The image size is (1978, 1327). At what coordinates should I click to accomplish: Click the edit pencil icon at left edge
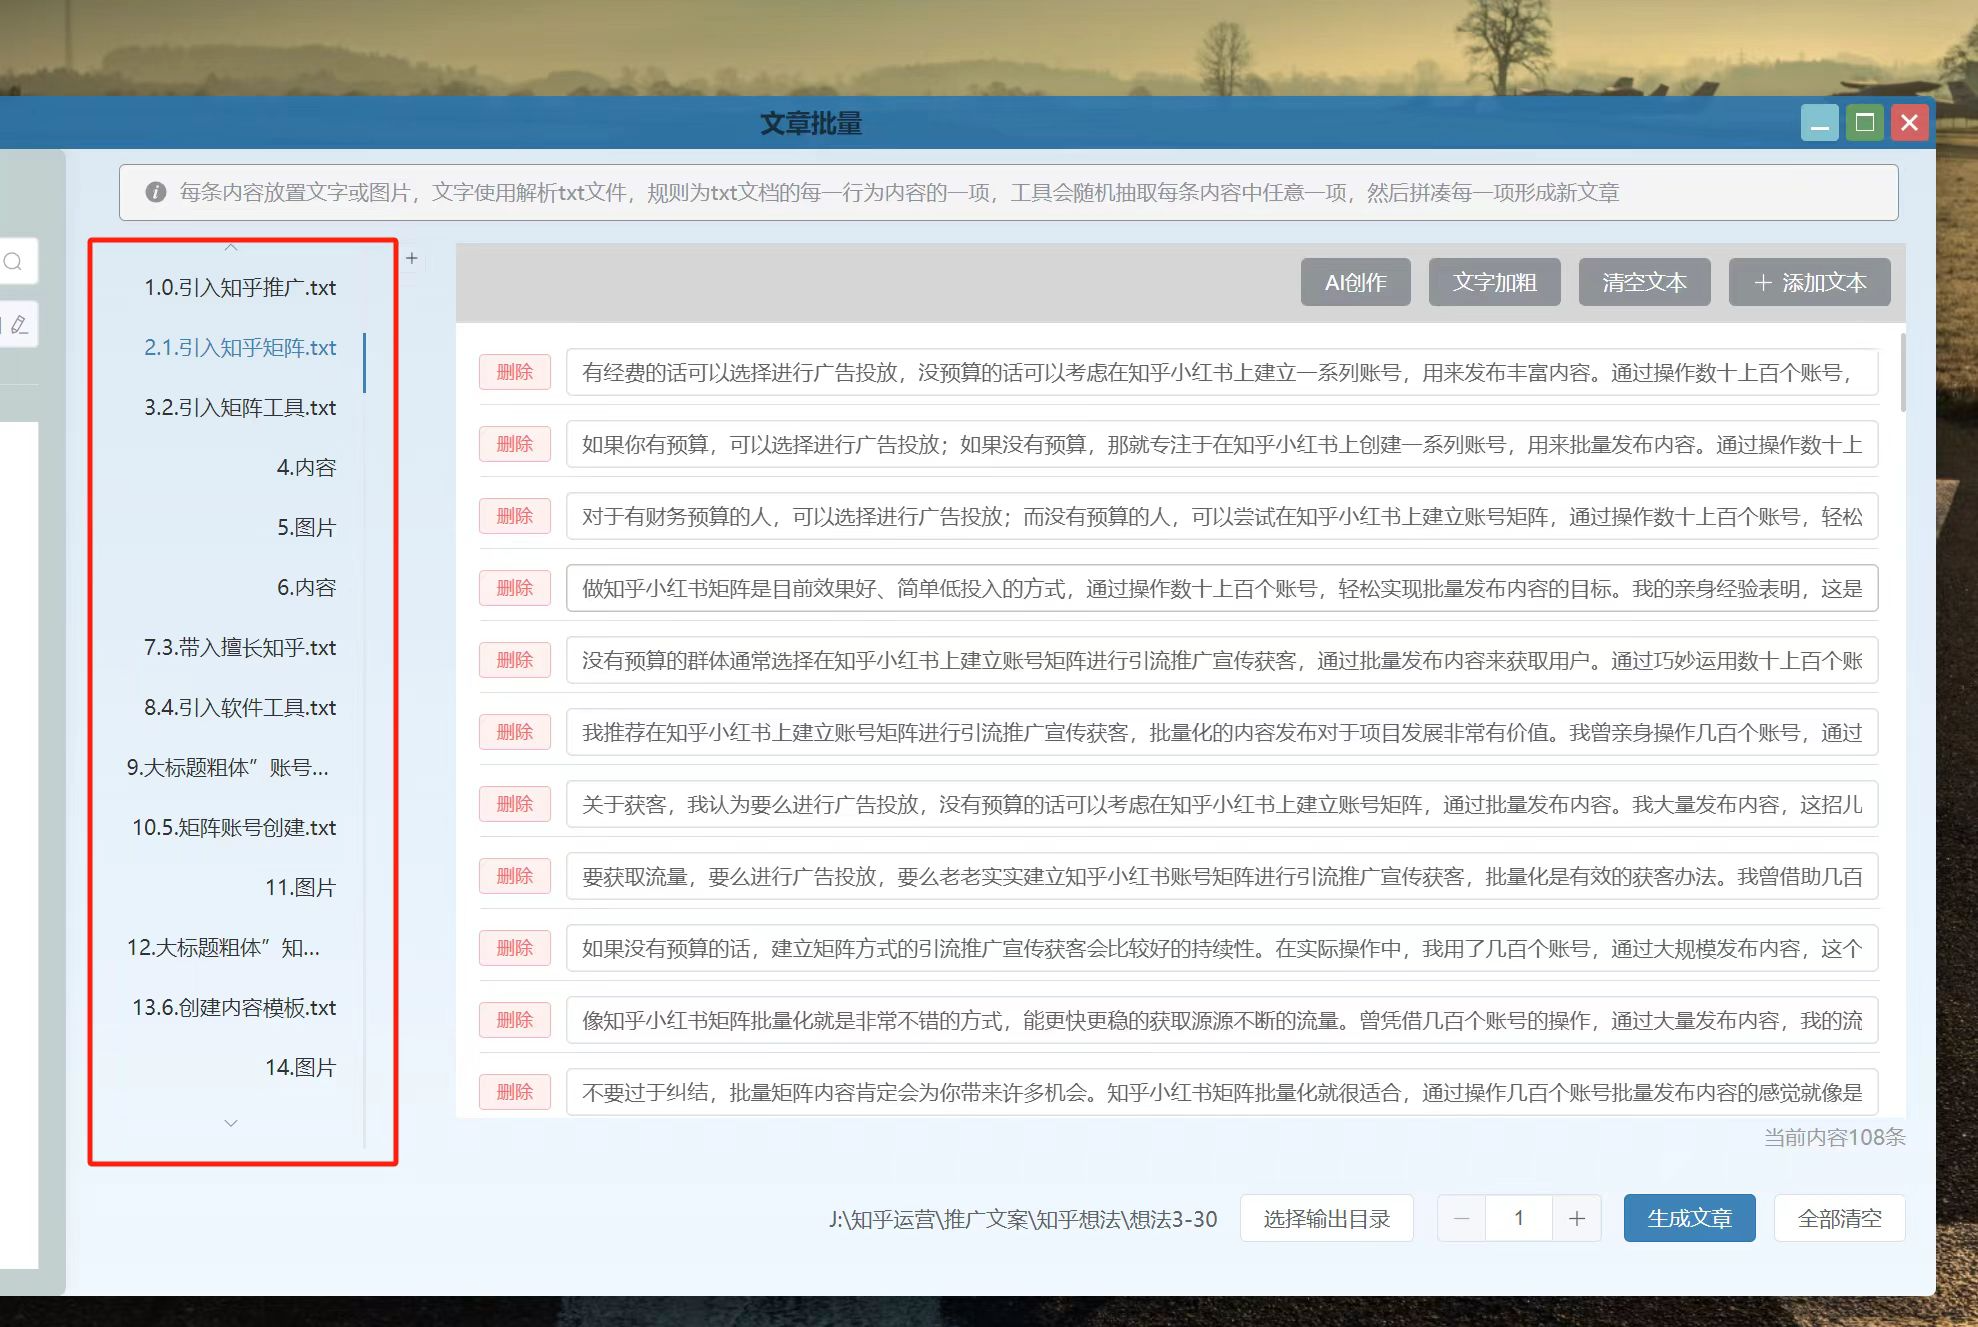tap(18, 325)
